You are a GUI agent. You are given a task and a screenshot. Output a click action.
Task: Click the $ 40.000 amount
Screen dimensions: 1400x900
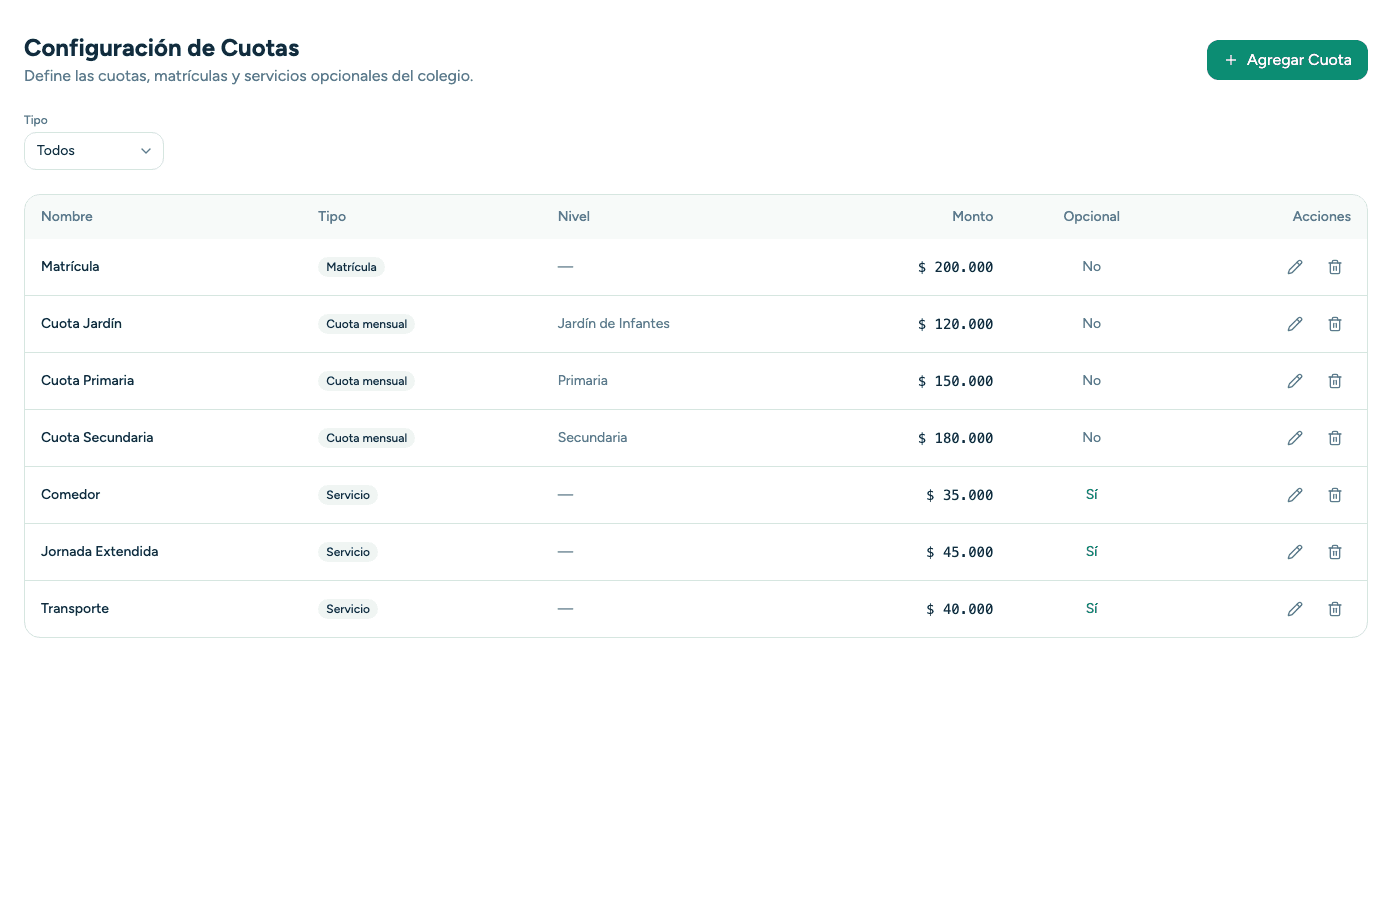tap(959, 609)
